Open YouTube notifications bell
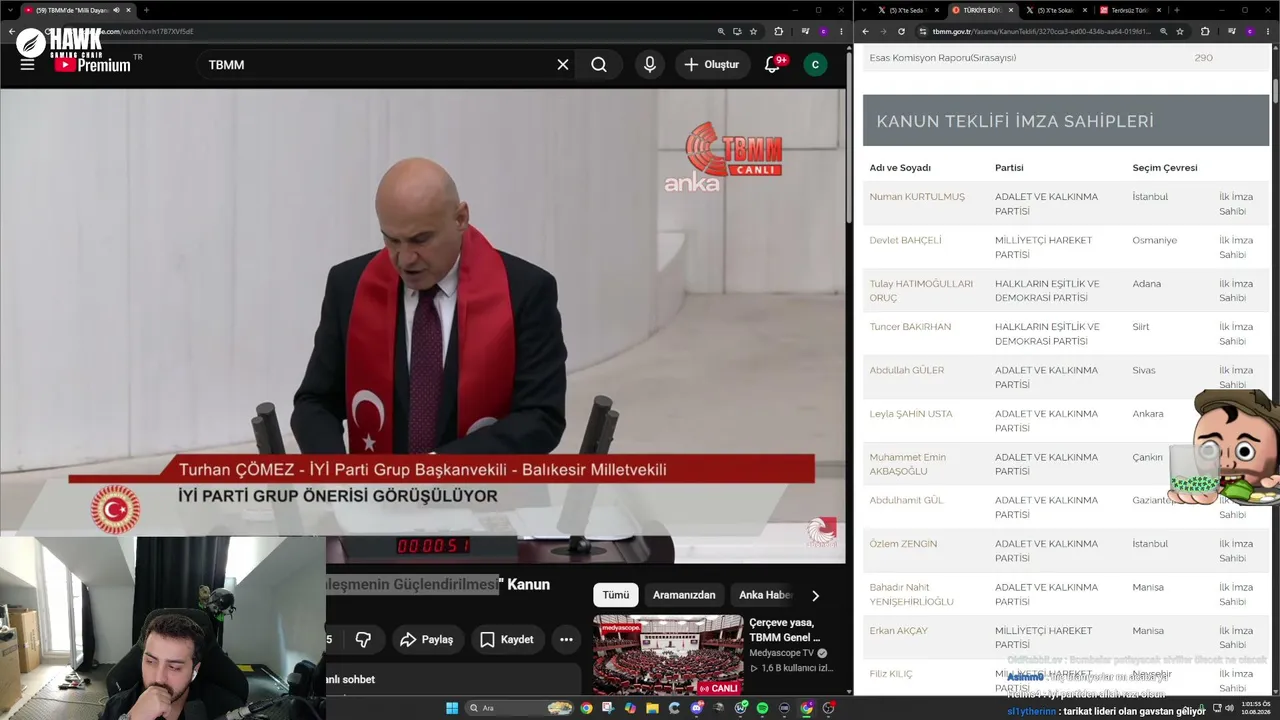This screenshot has width=1280, height=720. [772, 64]
